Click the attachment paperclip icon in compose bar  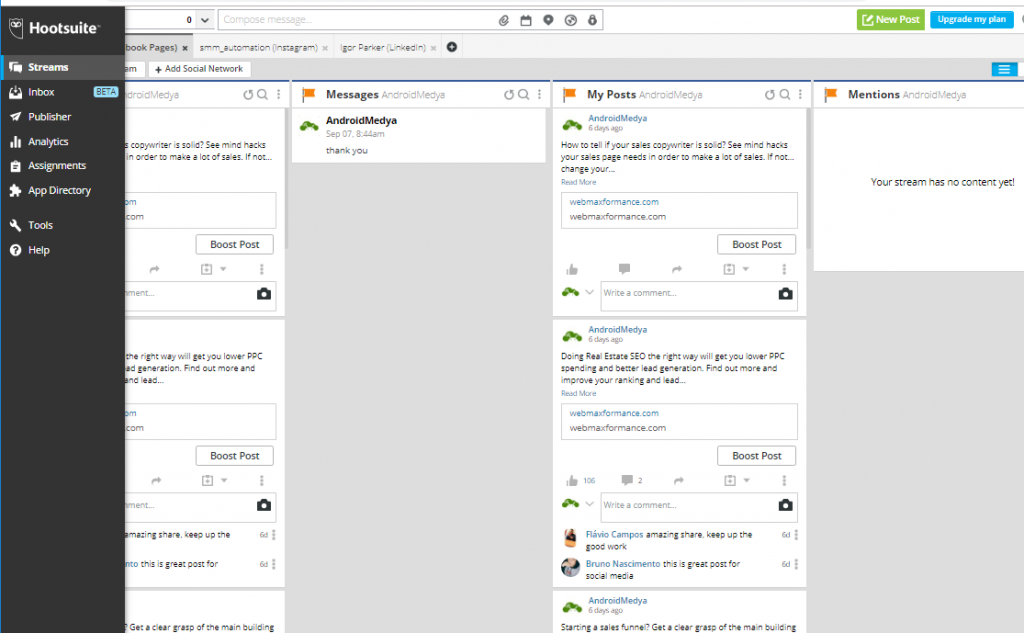point(504,20)
